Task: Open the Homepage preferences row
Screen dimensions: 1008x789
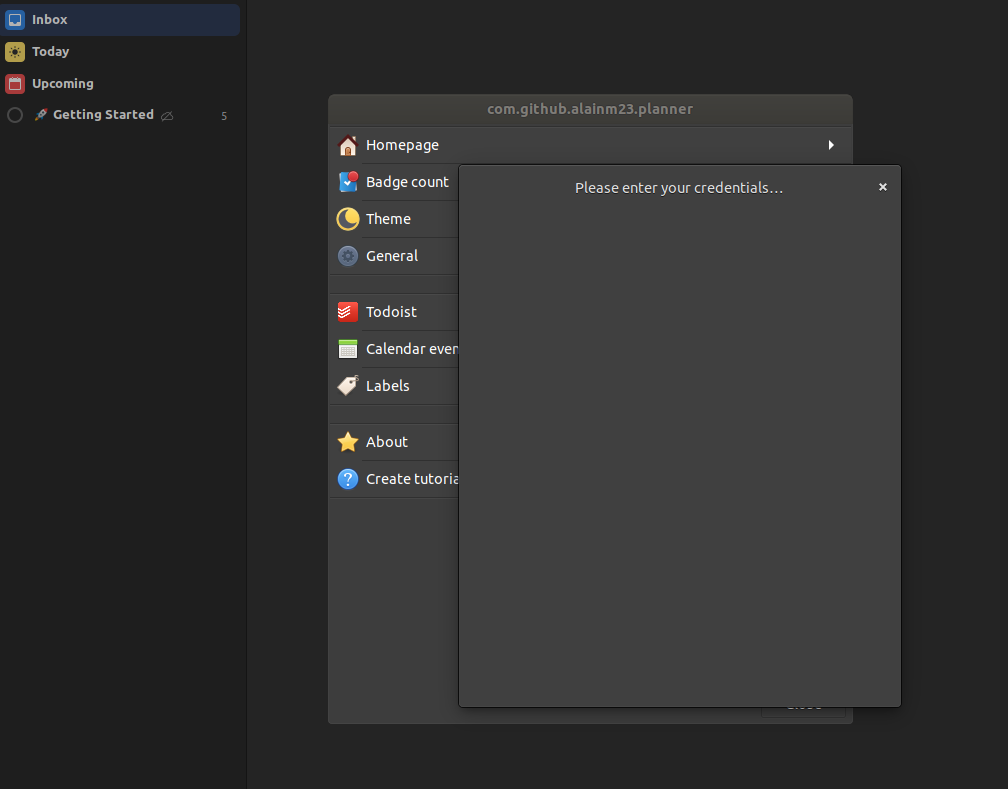Action: point(590,145)
